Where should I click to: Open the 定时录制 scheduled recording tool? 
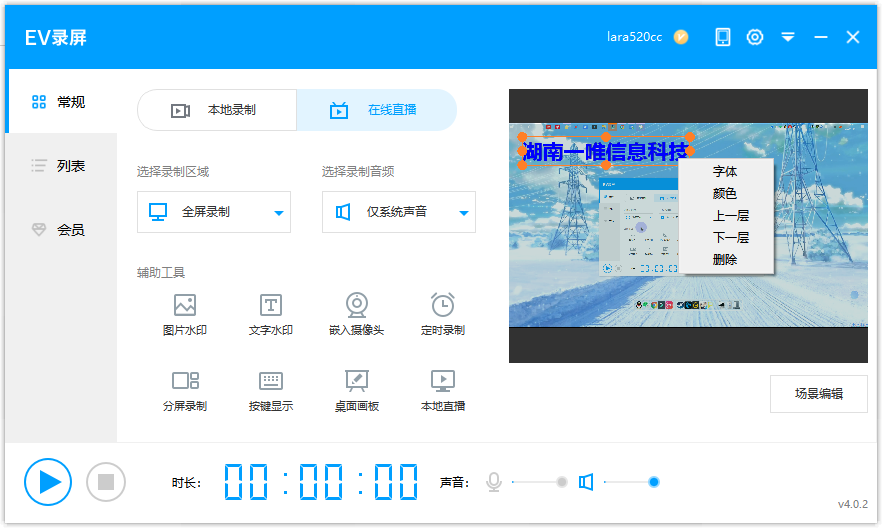tap(442, 306)
